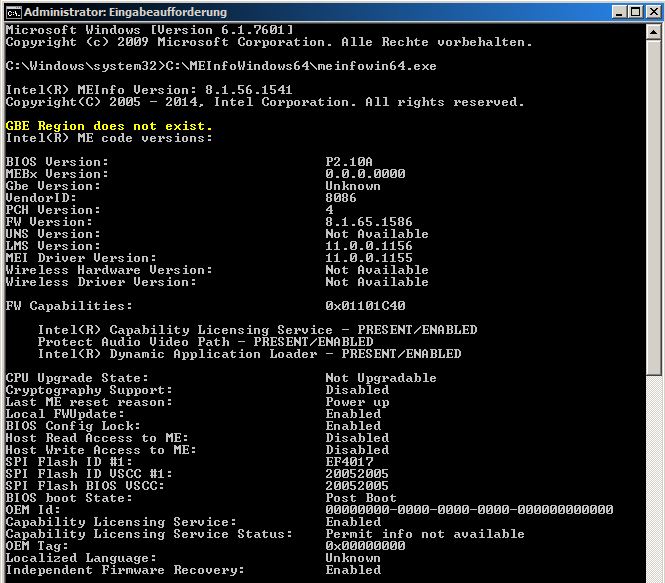Click 'Permit info not available' status
The width and height of the screenshot is (665, 583).
coord(425,534)
